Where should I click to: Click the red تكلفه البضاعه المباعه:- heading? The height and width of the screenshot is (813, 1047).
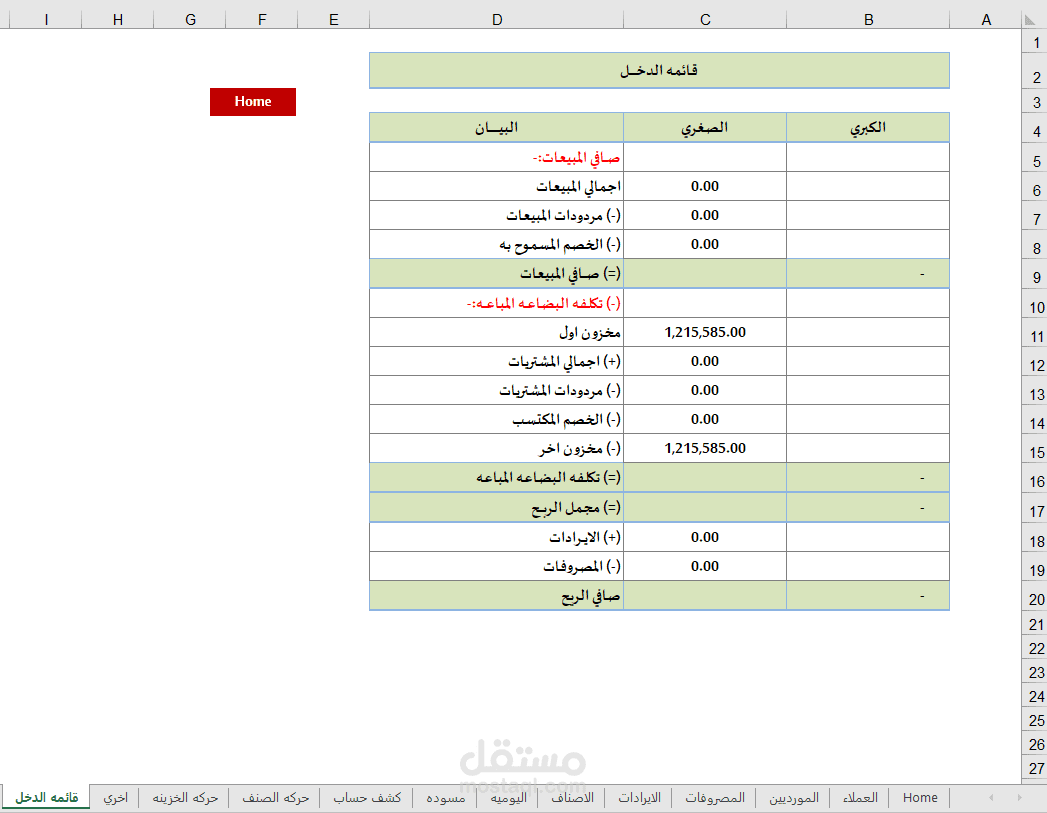[x=496, y=303]
